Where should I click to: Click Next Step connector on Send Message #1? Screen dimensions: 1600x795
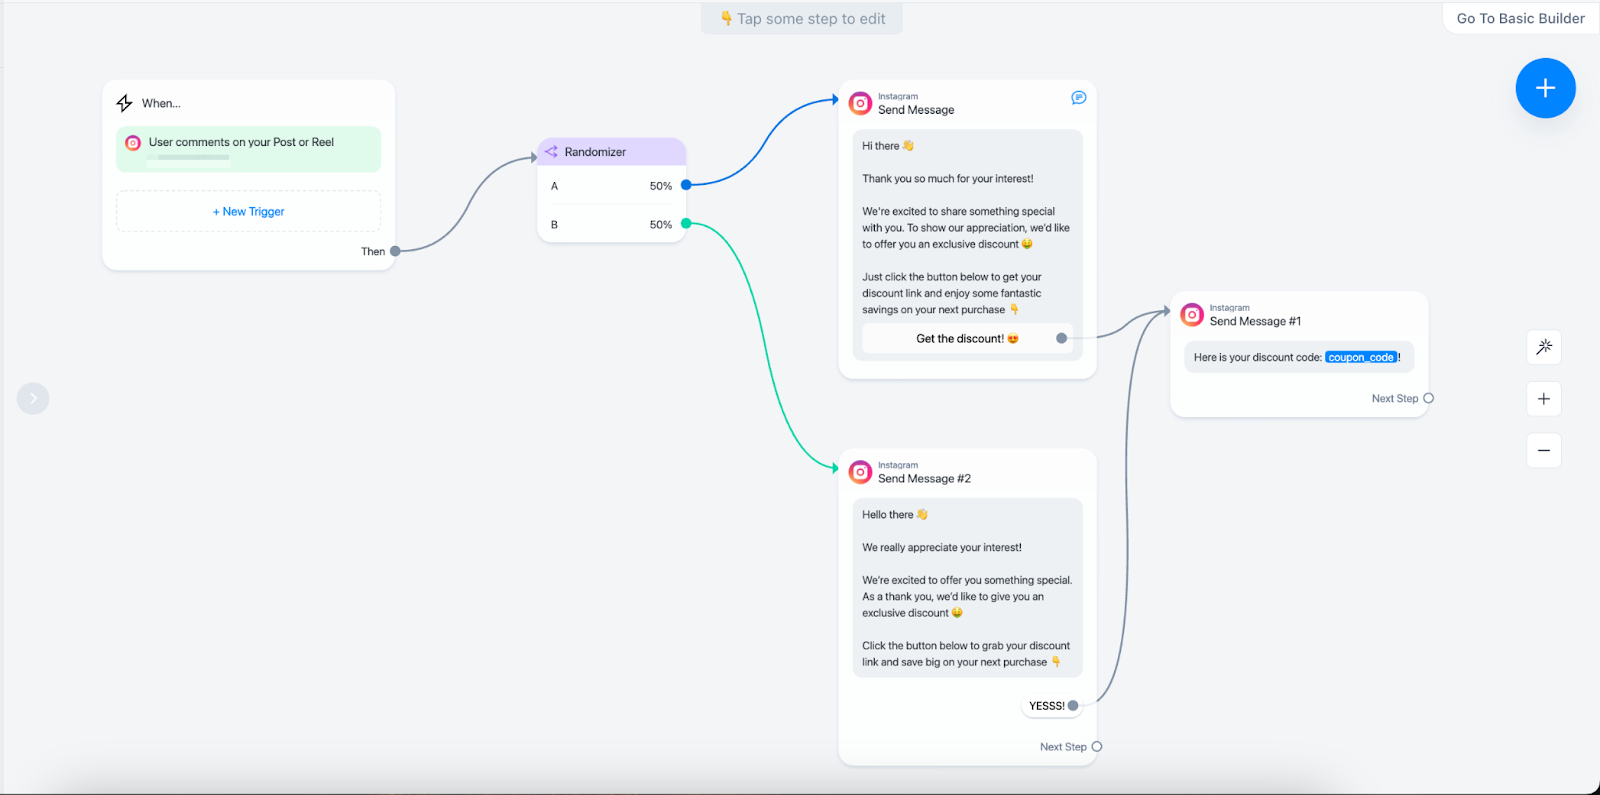point(1428,398)
